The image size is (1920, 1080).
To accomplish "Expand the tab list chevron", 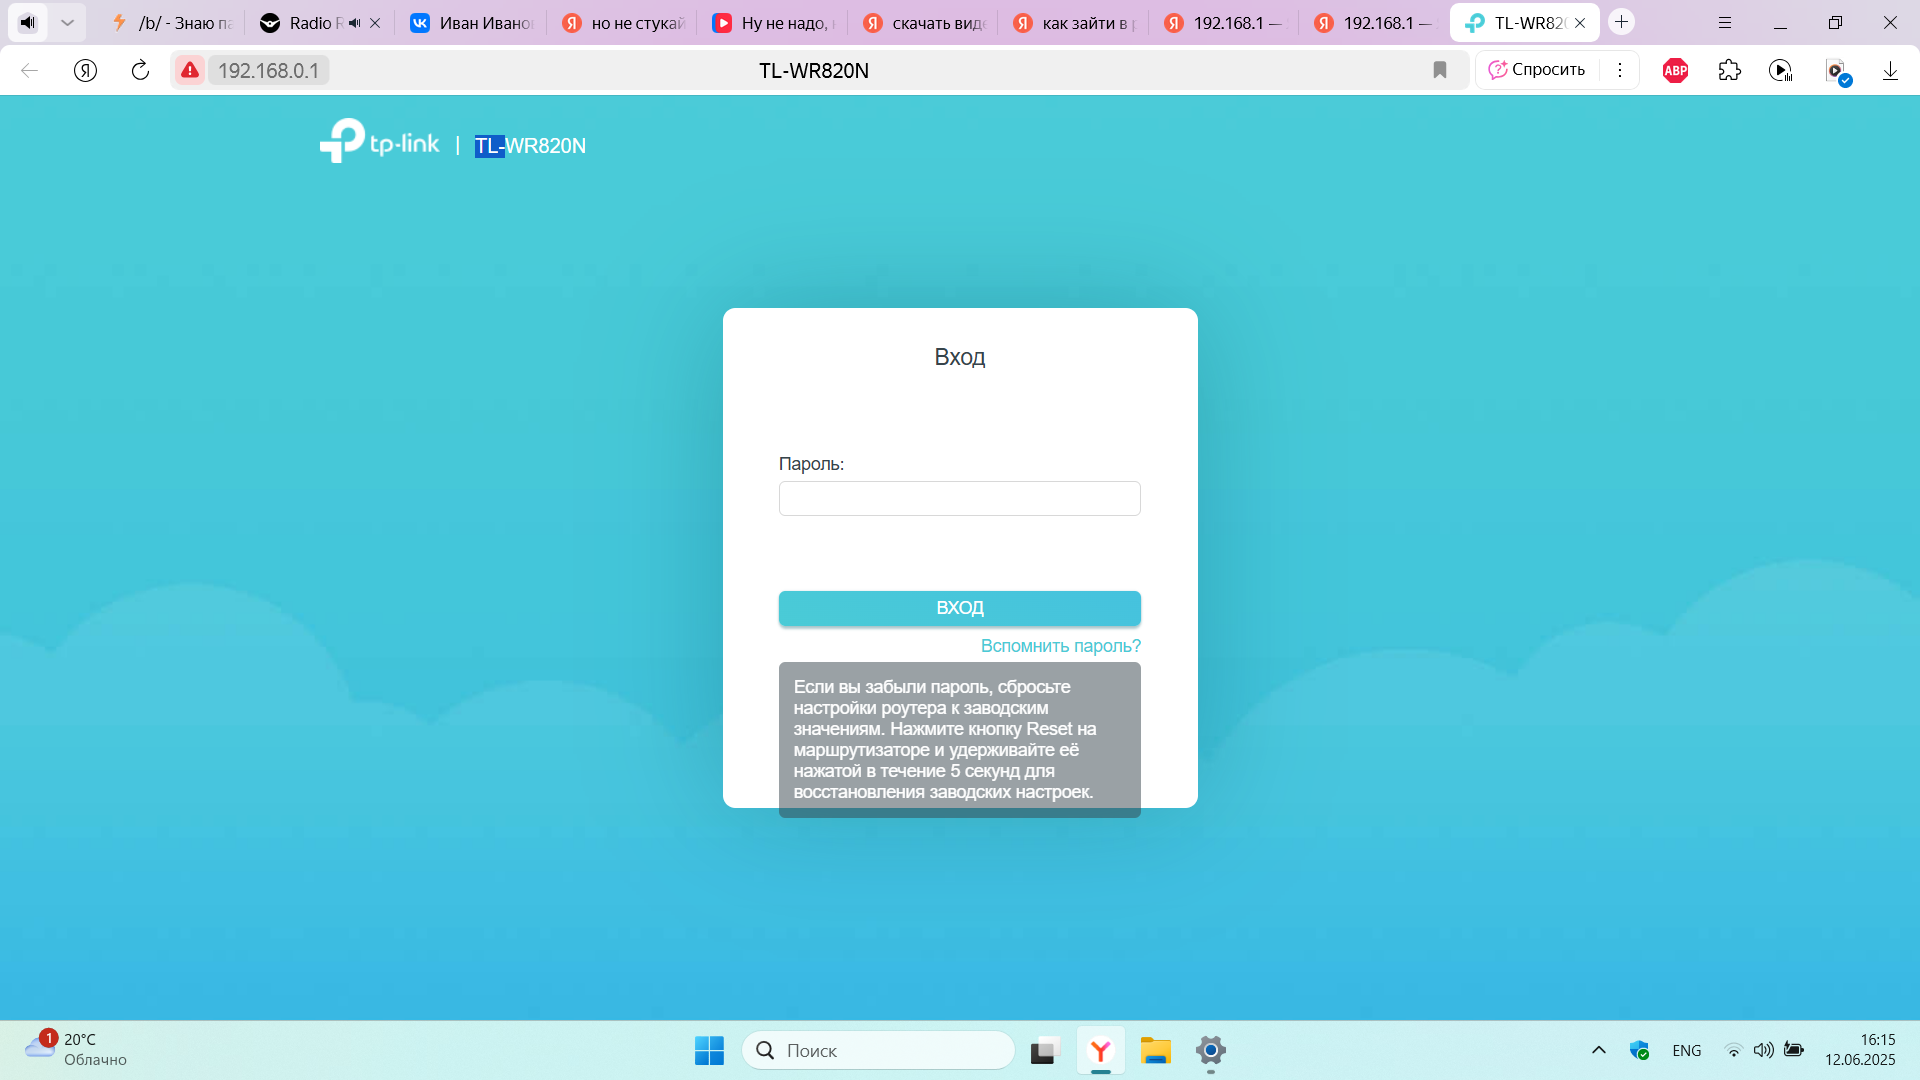I will point(67,22).
